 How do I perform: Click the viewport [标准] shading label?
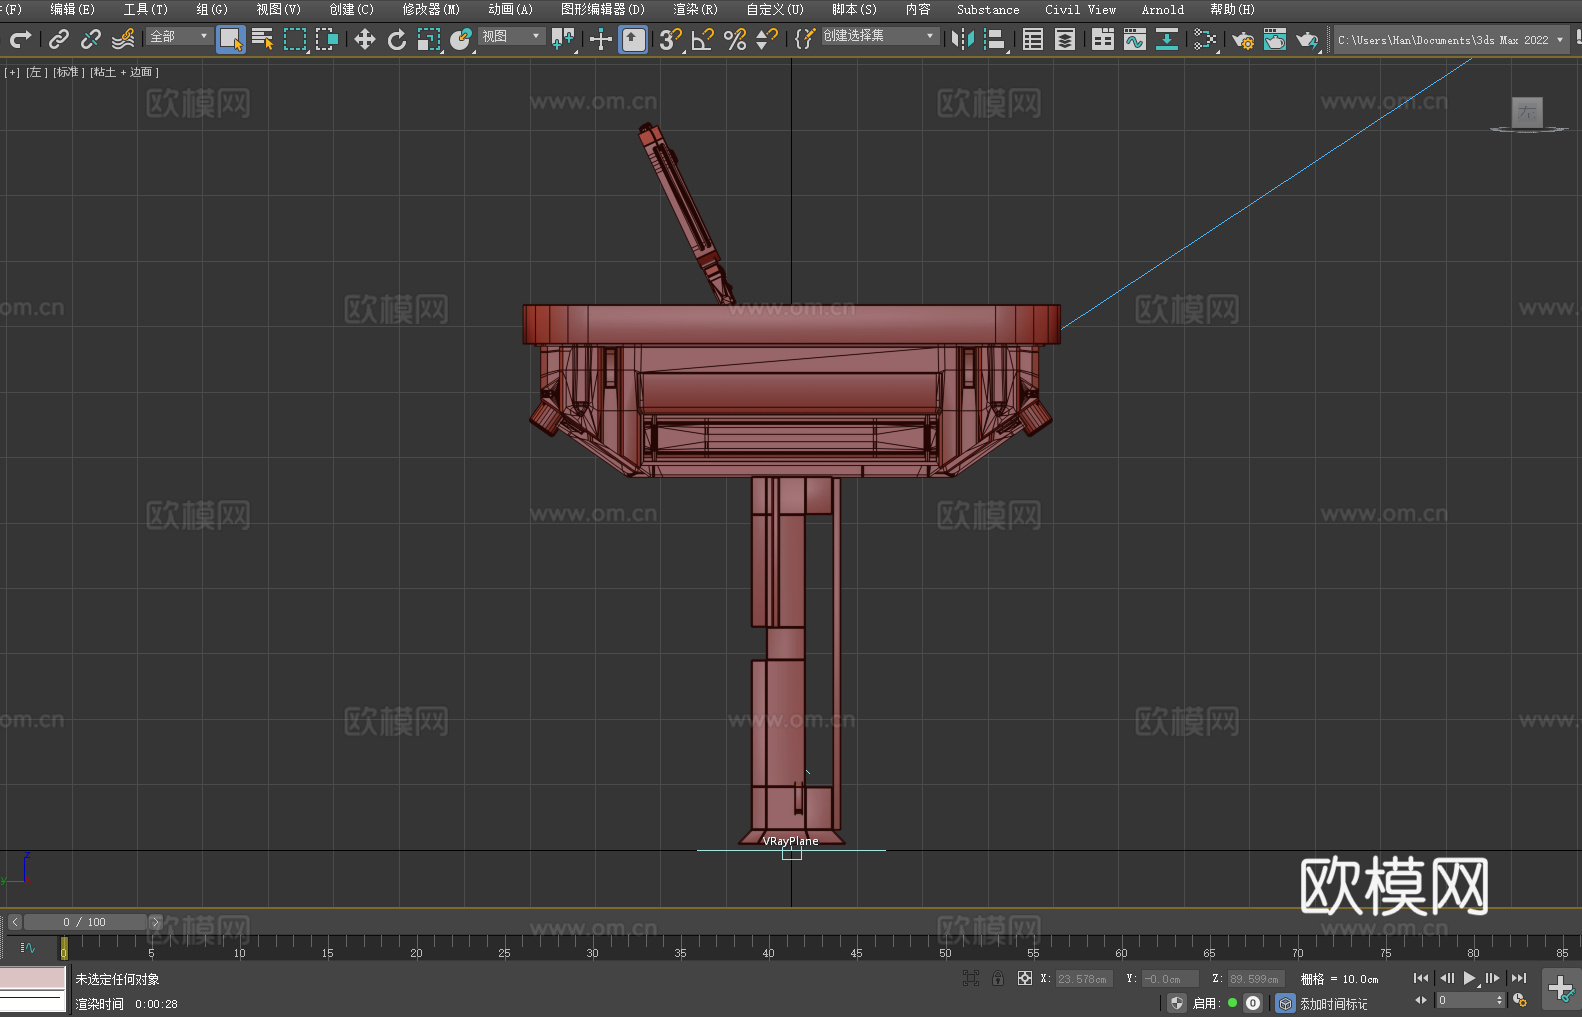point(68,72)
